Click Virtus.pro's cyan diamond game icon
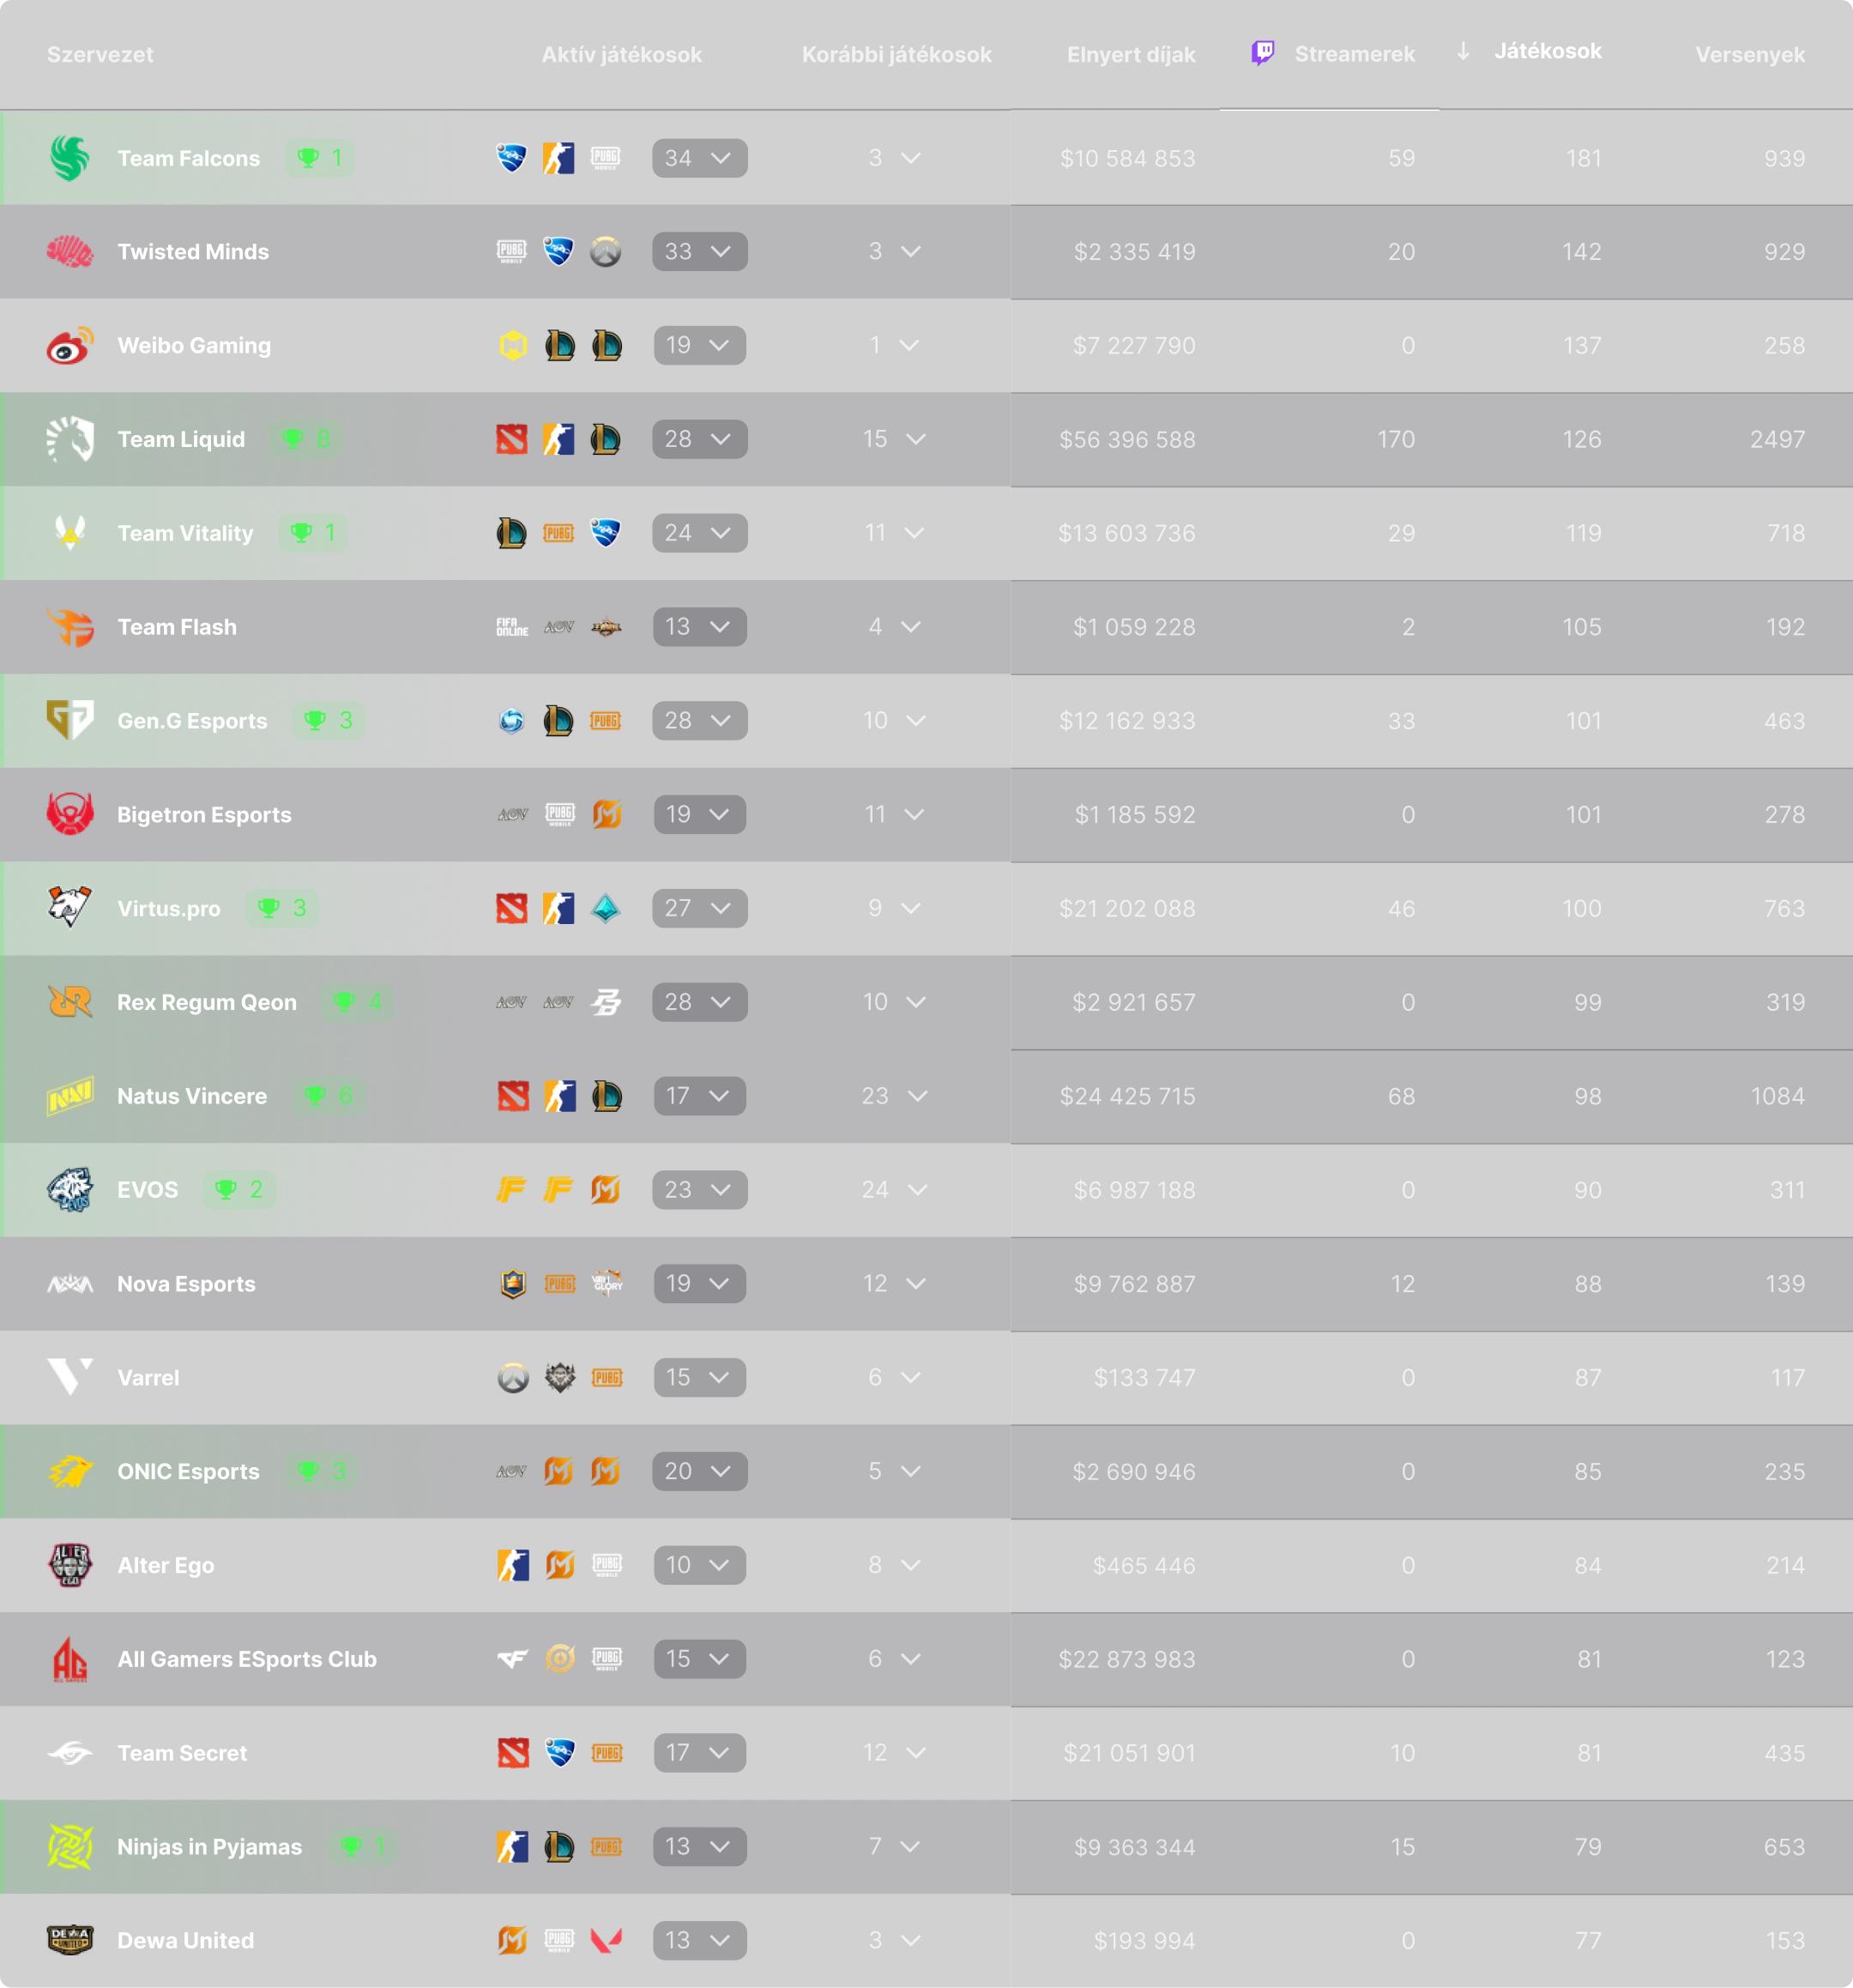The image size is (1853, 1988). pyautogui.click(x=606, y=908)
